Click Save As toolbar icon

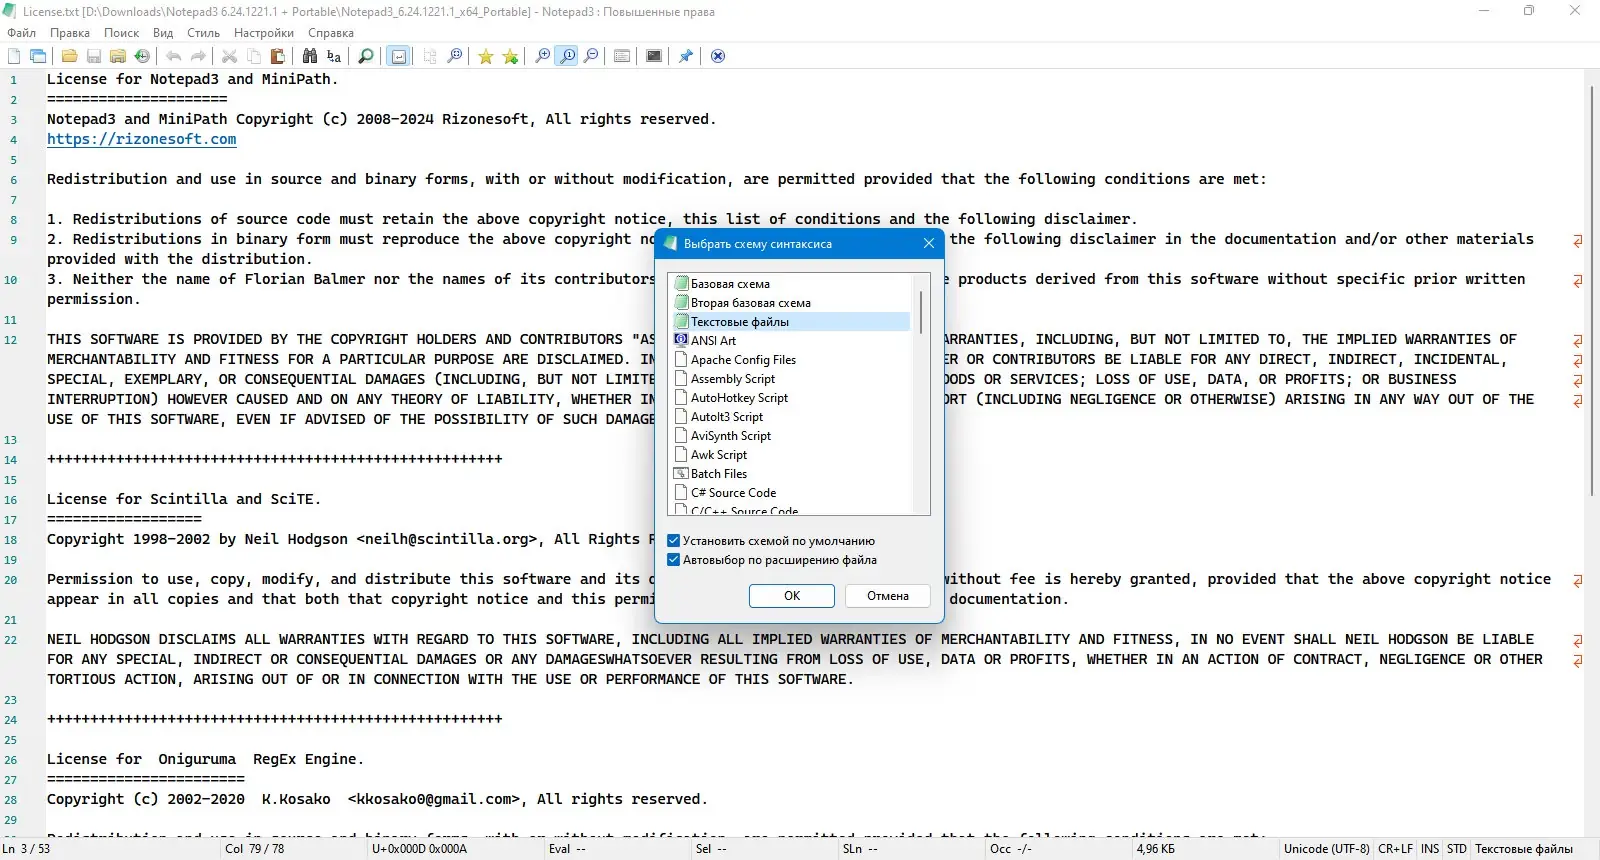118,56
